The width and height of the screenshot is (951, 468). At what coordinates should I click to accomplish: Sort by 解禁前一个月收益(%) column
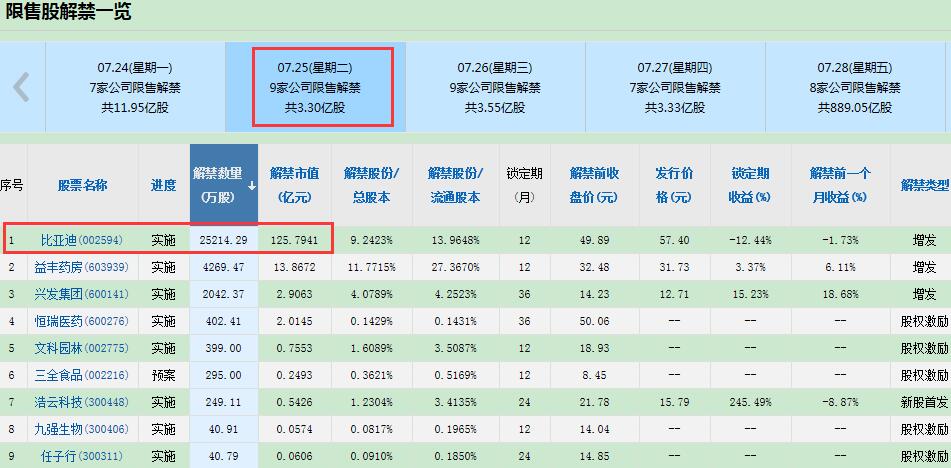pos(840,185)
